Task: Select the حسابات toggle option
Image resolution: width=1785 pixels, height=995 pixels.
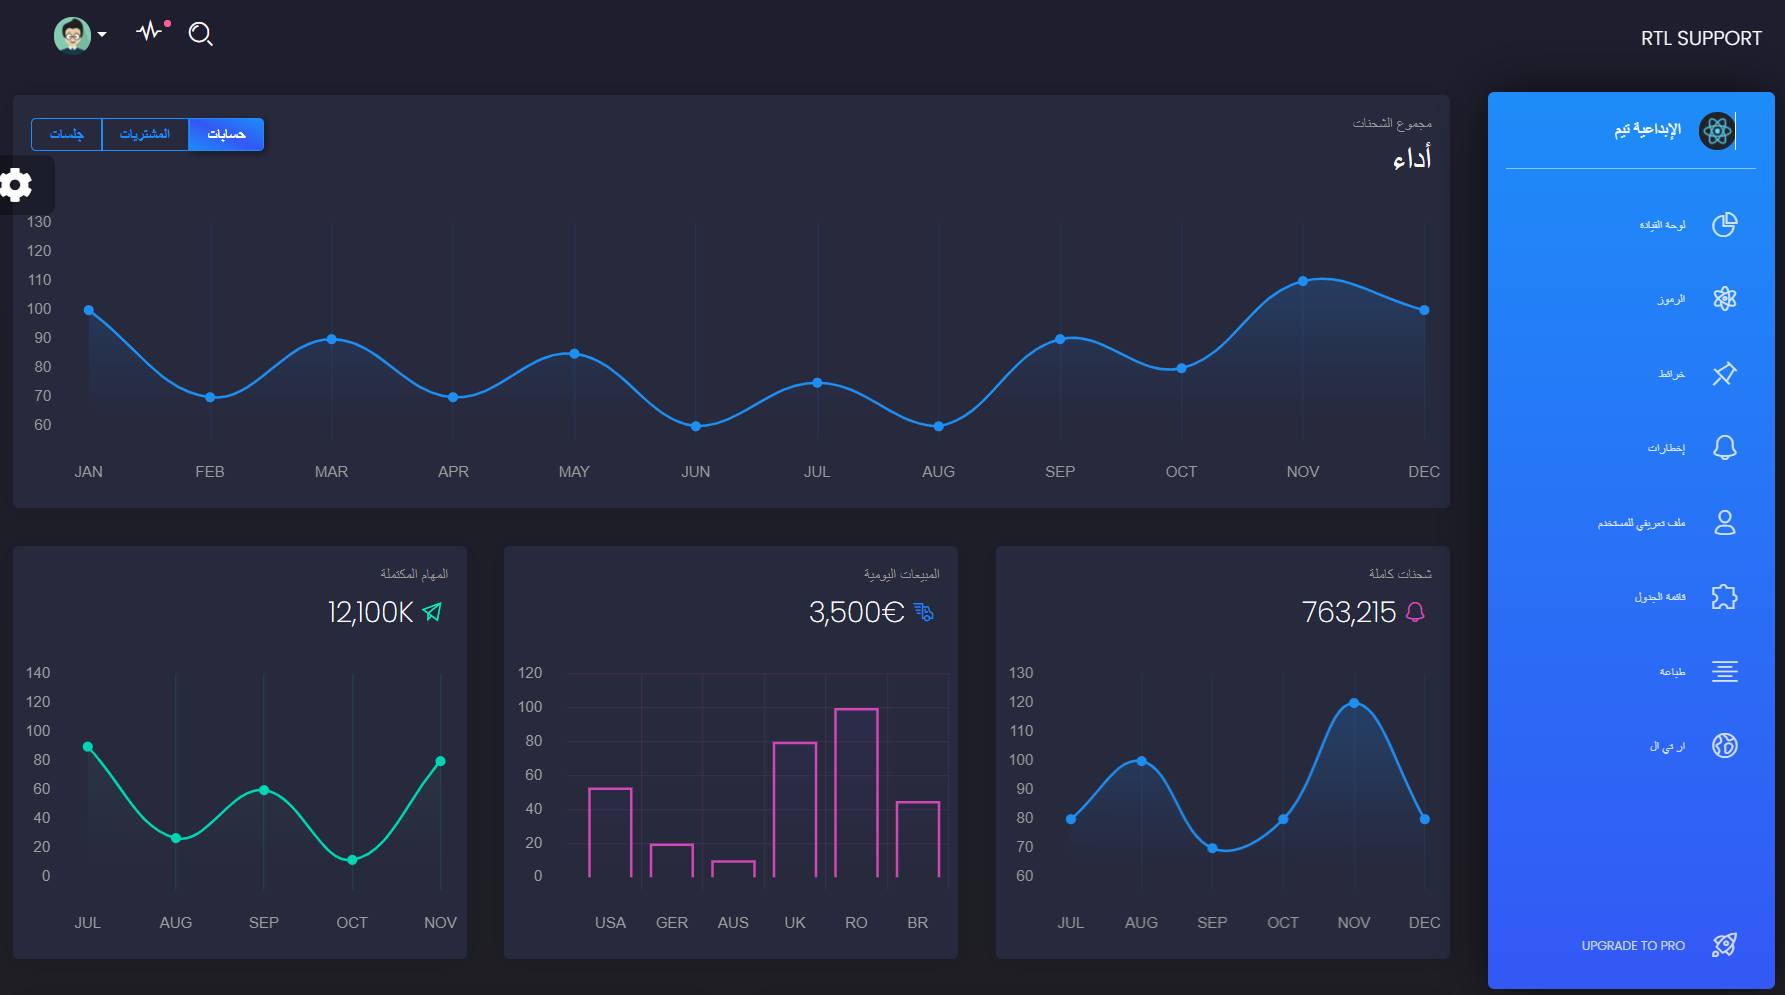Action: [225, 134]
